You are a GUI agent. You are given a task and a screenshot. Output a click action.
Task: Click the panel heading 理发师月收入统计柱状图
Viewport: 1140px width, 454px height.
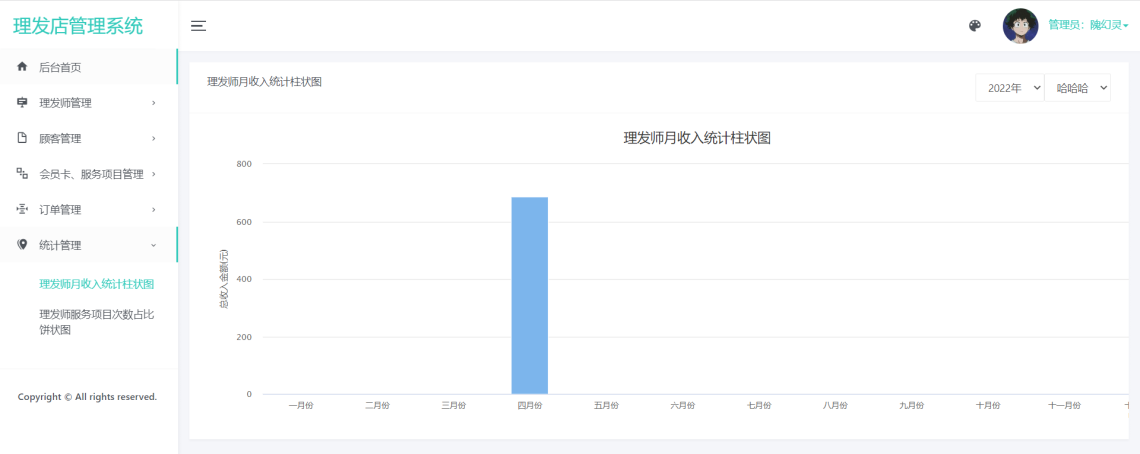[265, 82]
